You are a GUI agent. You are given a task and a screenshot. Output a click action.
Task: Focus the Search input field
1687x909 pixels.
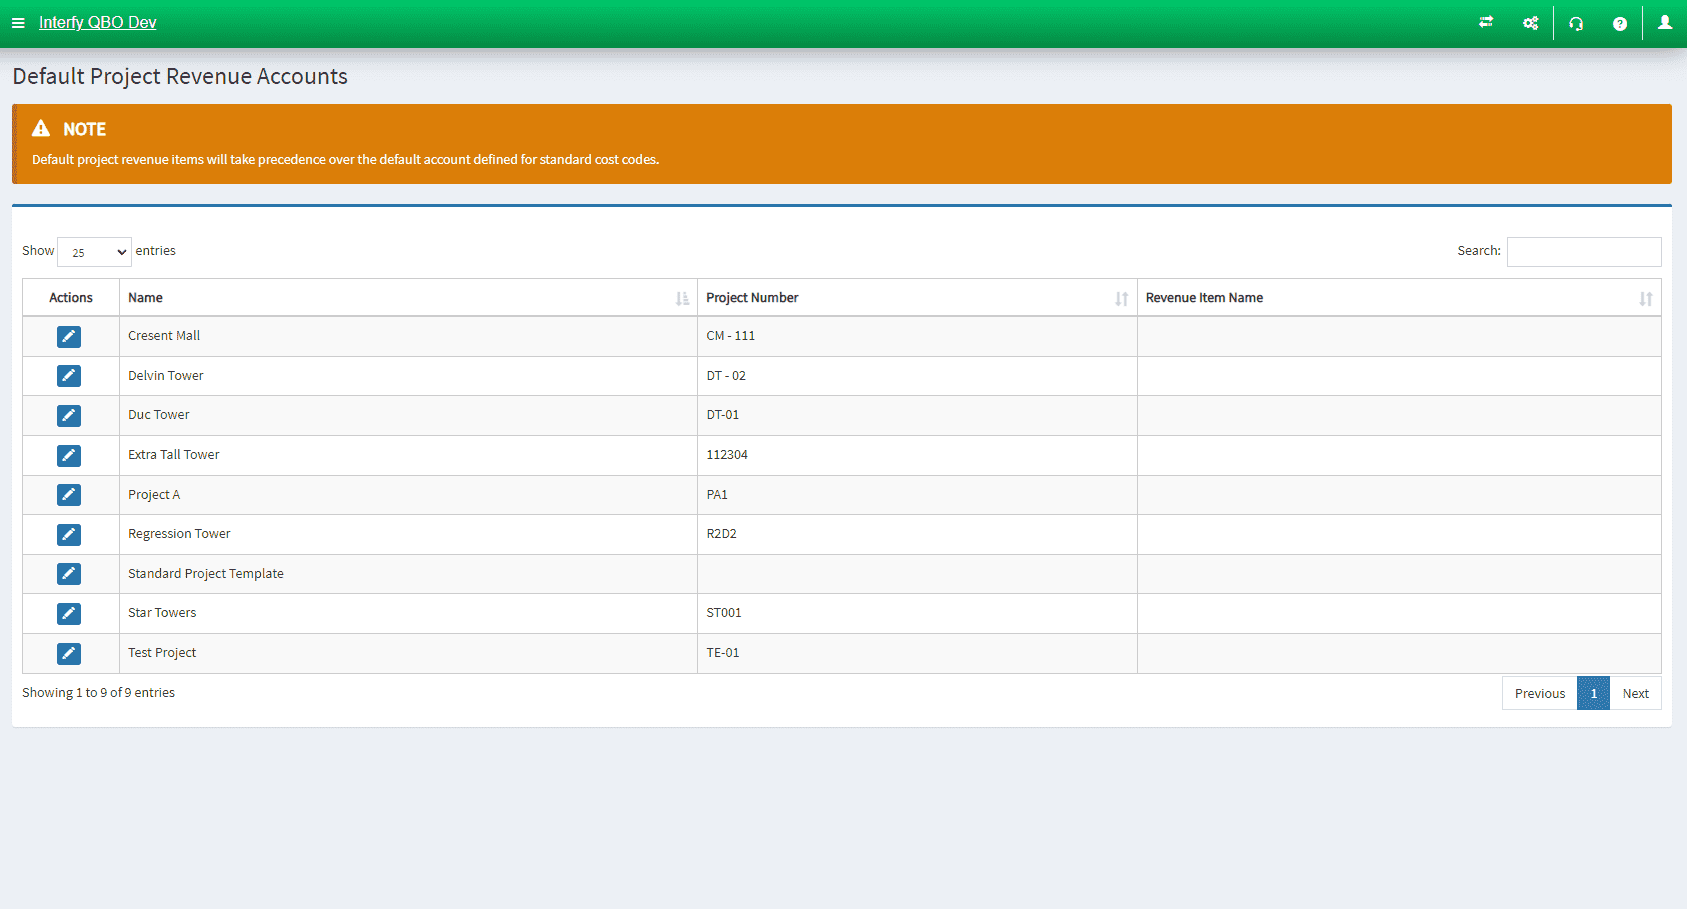click(1583, 252)
